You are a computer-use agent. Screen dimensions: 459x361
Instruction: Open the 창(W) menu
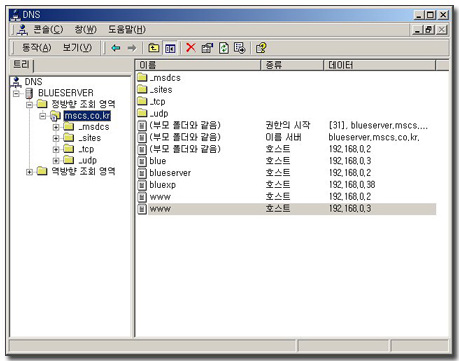click(86, 30)
